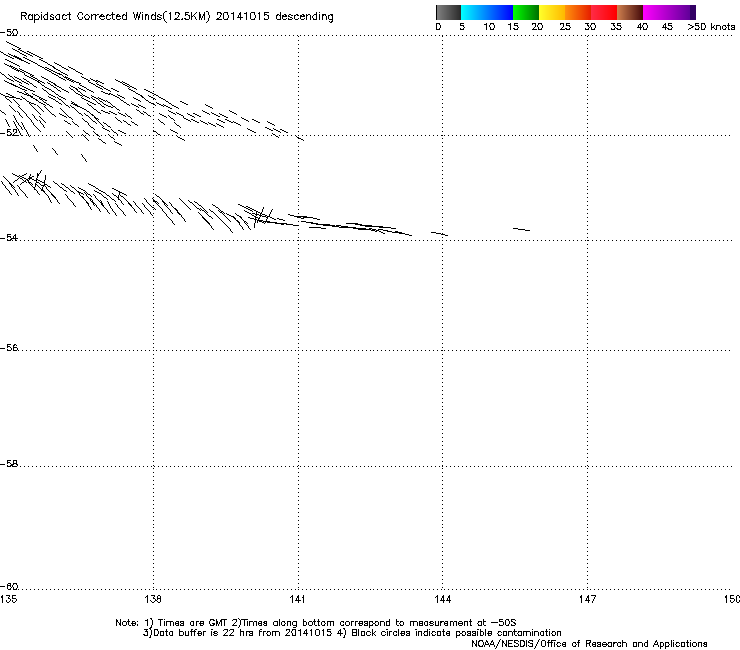Viewport: 740px width, 650px height.
Task: Click the legend tick label '25'
Action: [564, 27]
